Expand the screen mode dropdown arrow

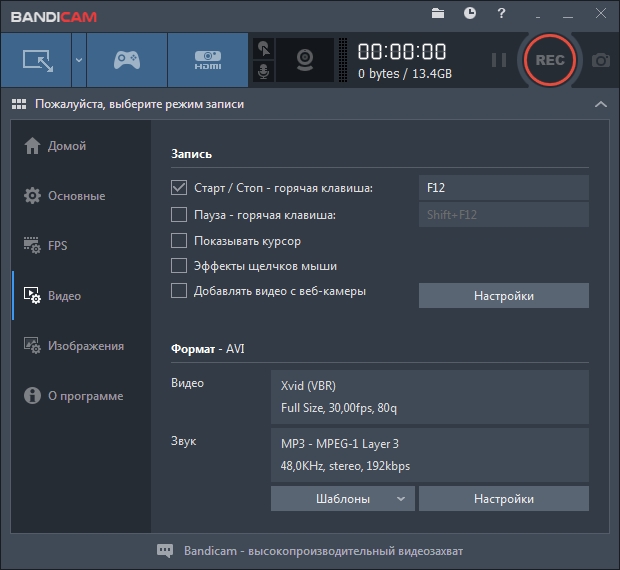tap(78, 60)
